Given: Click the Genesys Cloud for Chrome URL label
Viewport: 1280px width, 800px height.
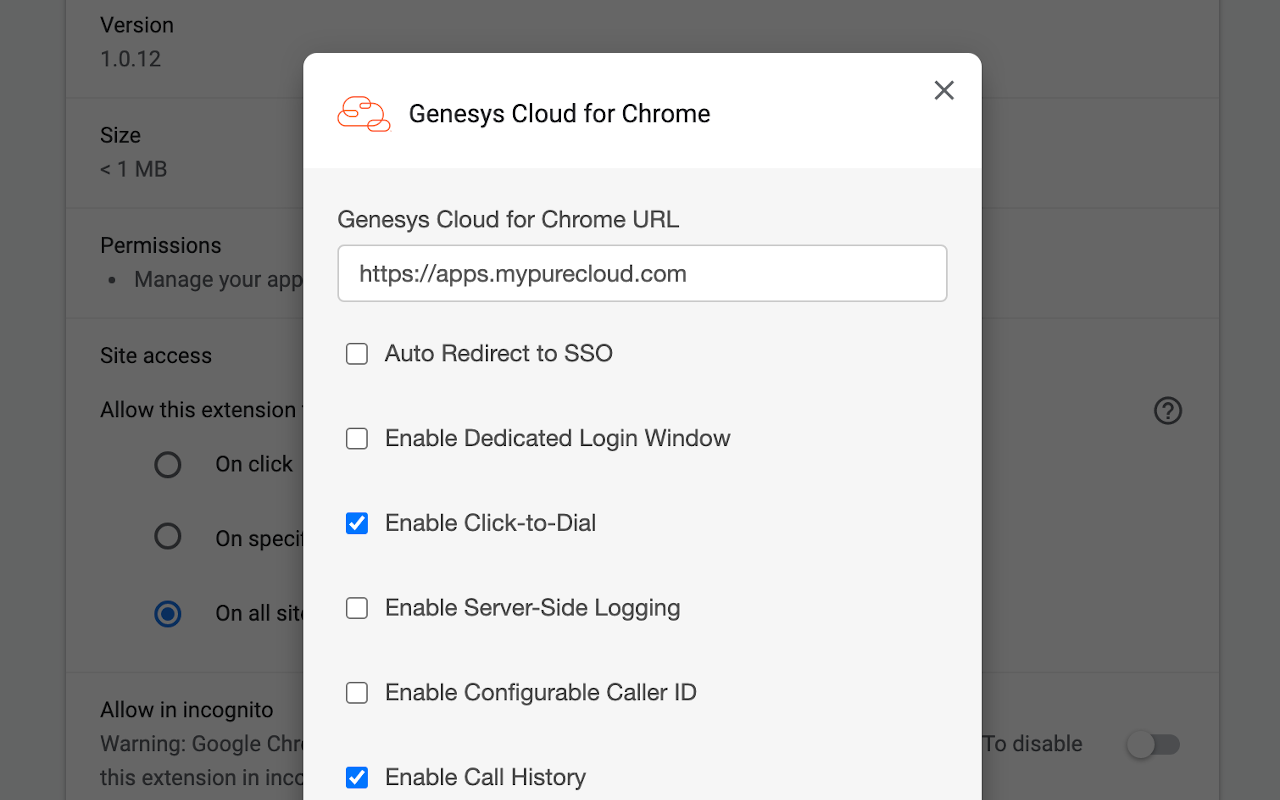Looking at the screenshot, I should [508, 219].
